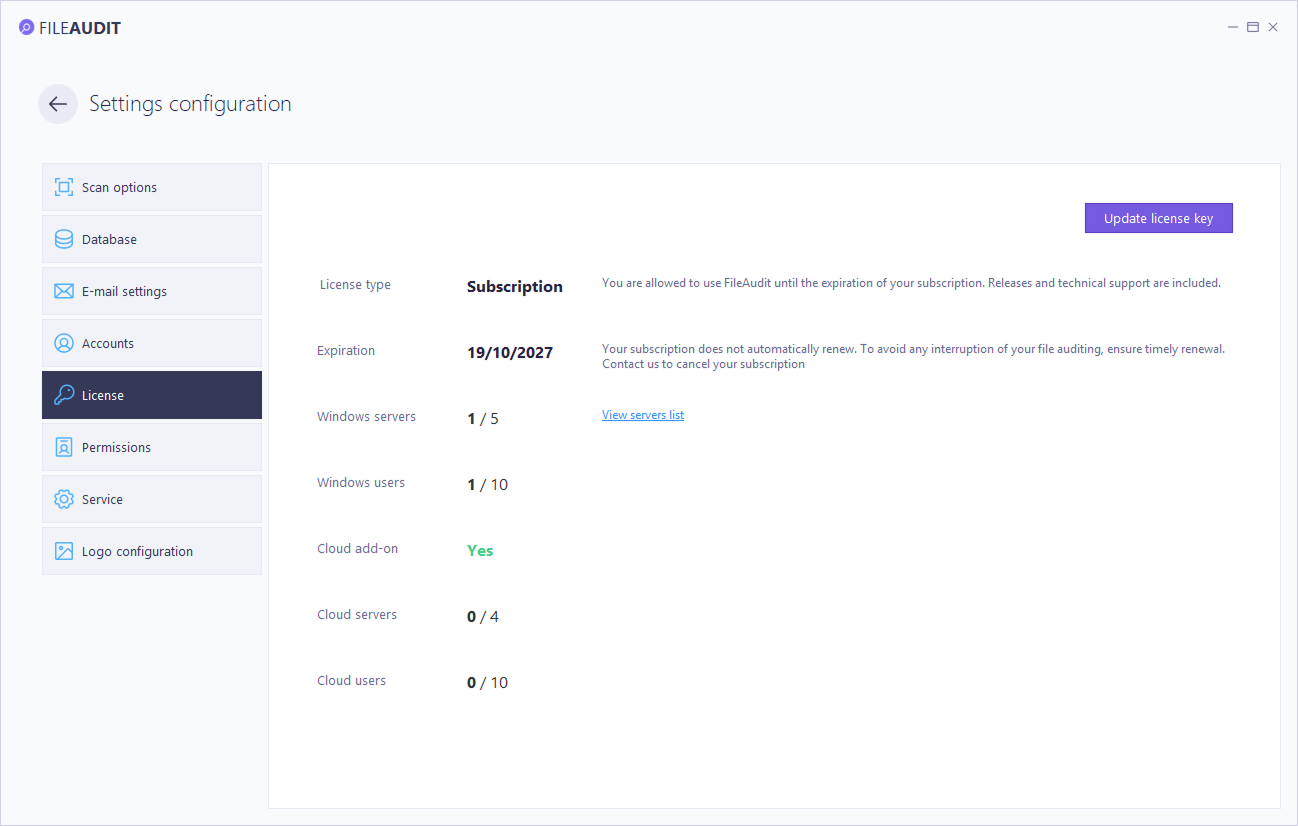Open the Logo configuration section
Image resolution: width=1298 pixels, height=826 pixels.
pyautogui.click(x=152, y=551)
